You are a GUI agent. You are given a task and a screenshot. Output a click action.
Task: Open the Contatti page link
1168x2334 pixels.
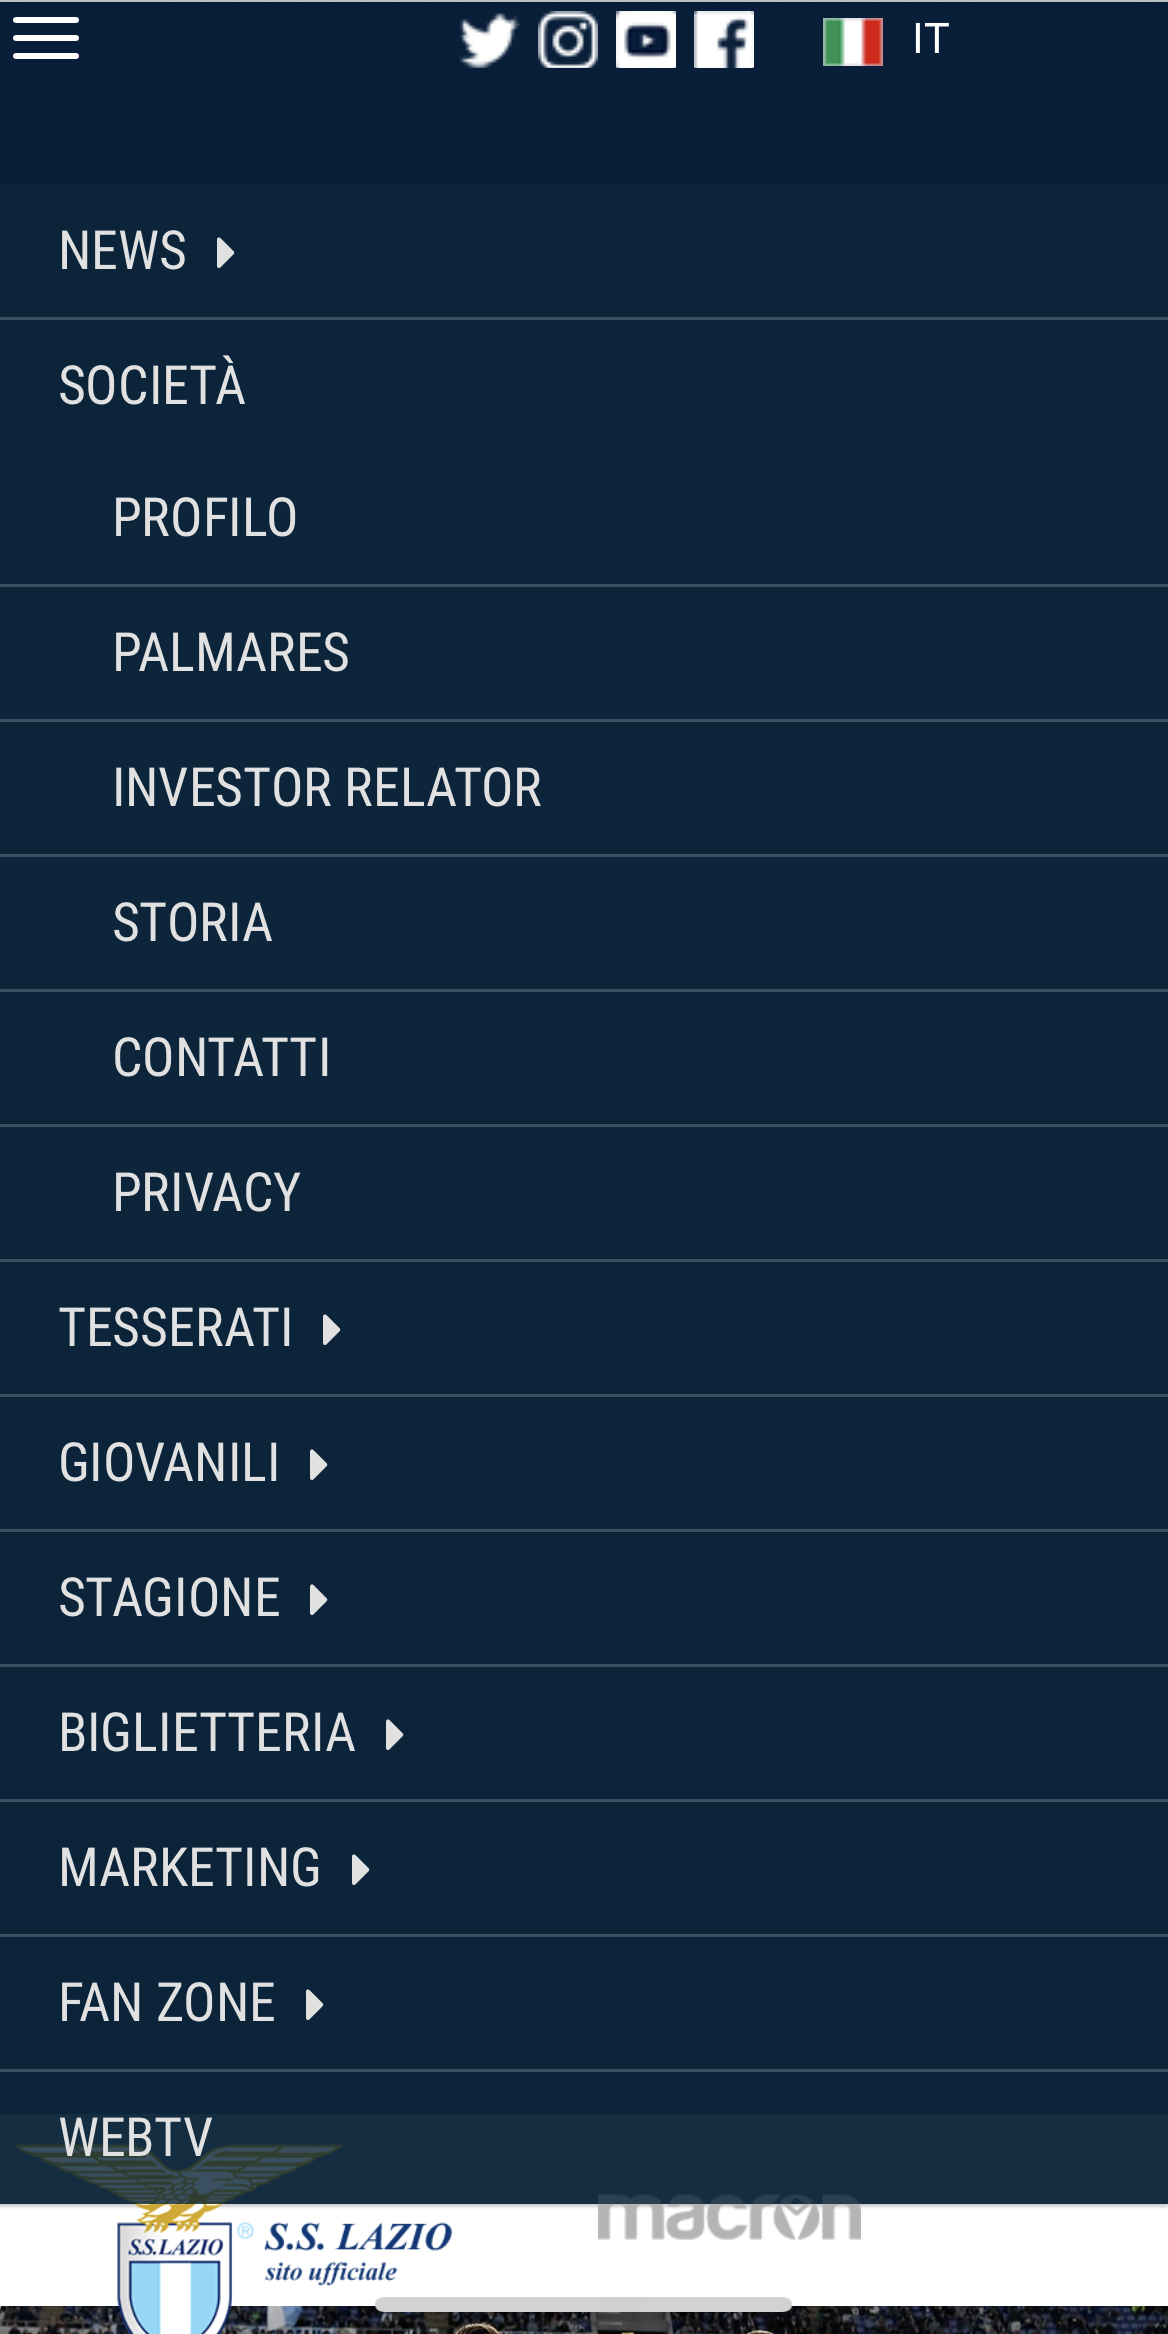(221, 1058)
